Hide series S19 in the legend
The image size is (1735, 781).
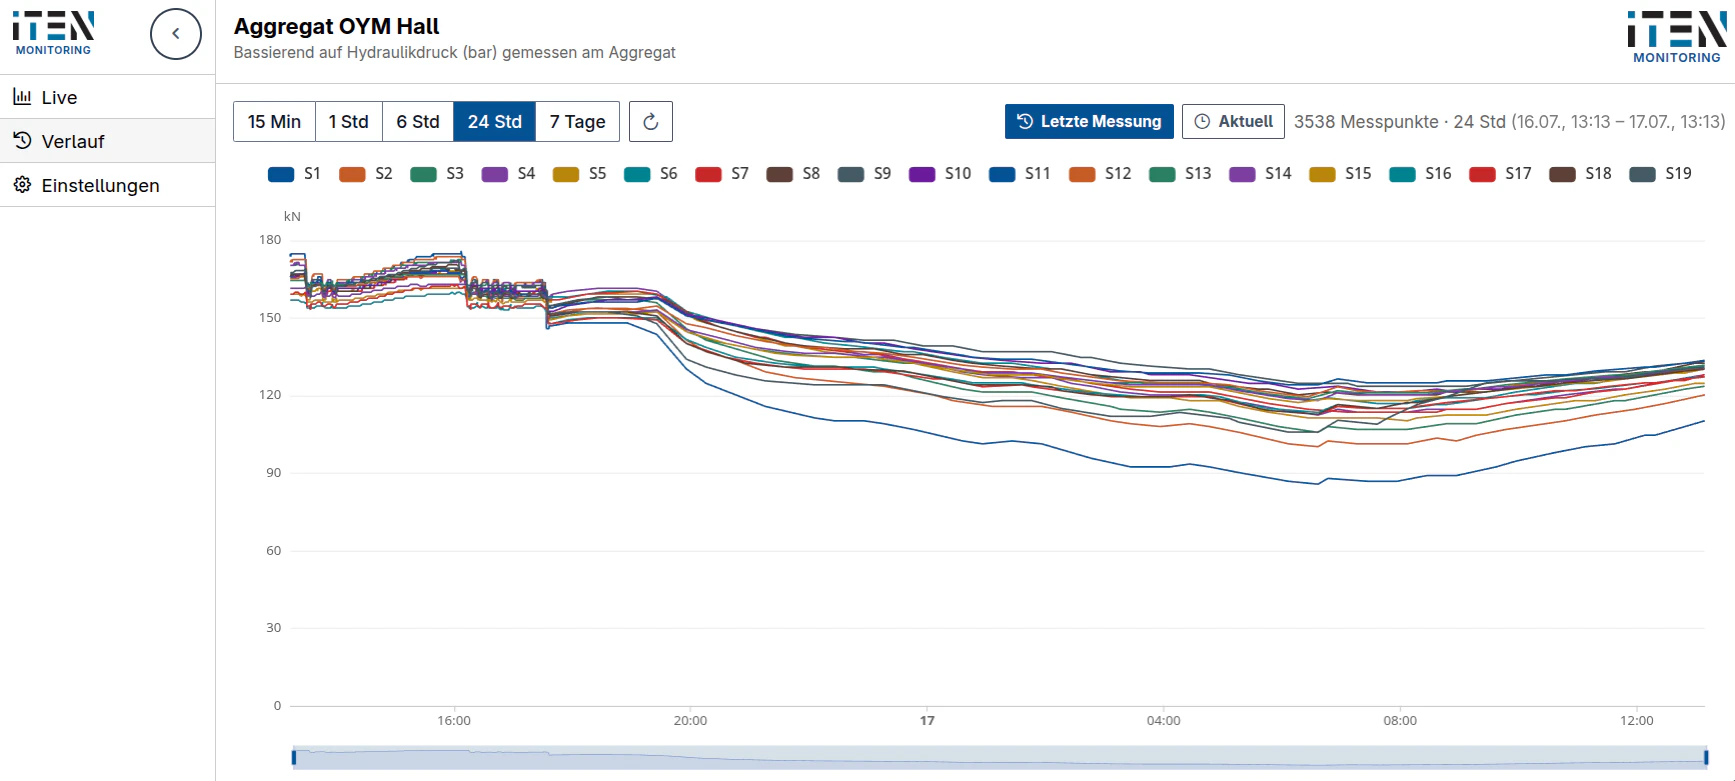(x=1660, y=174)
